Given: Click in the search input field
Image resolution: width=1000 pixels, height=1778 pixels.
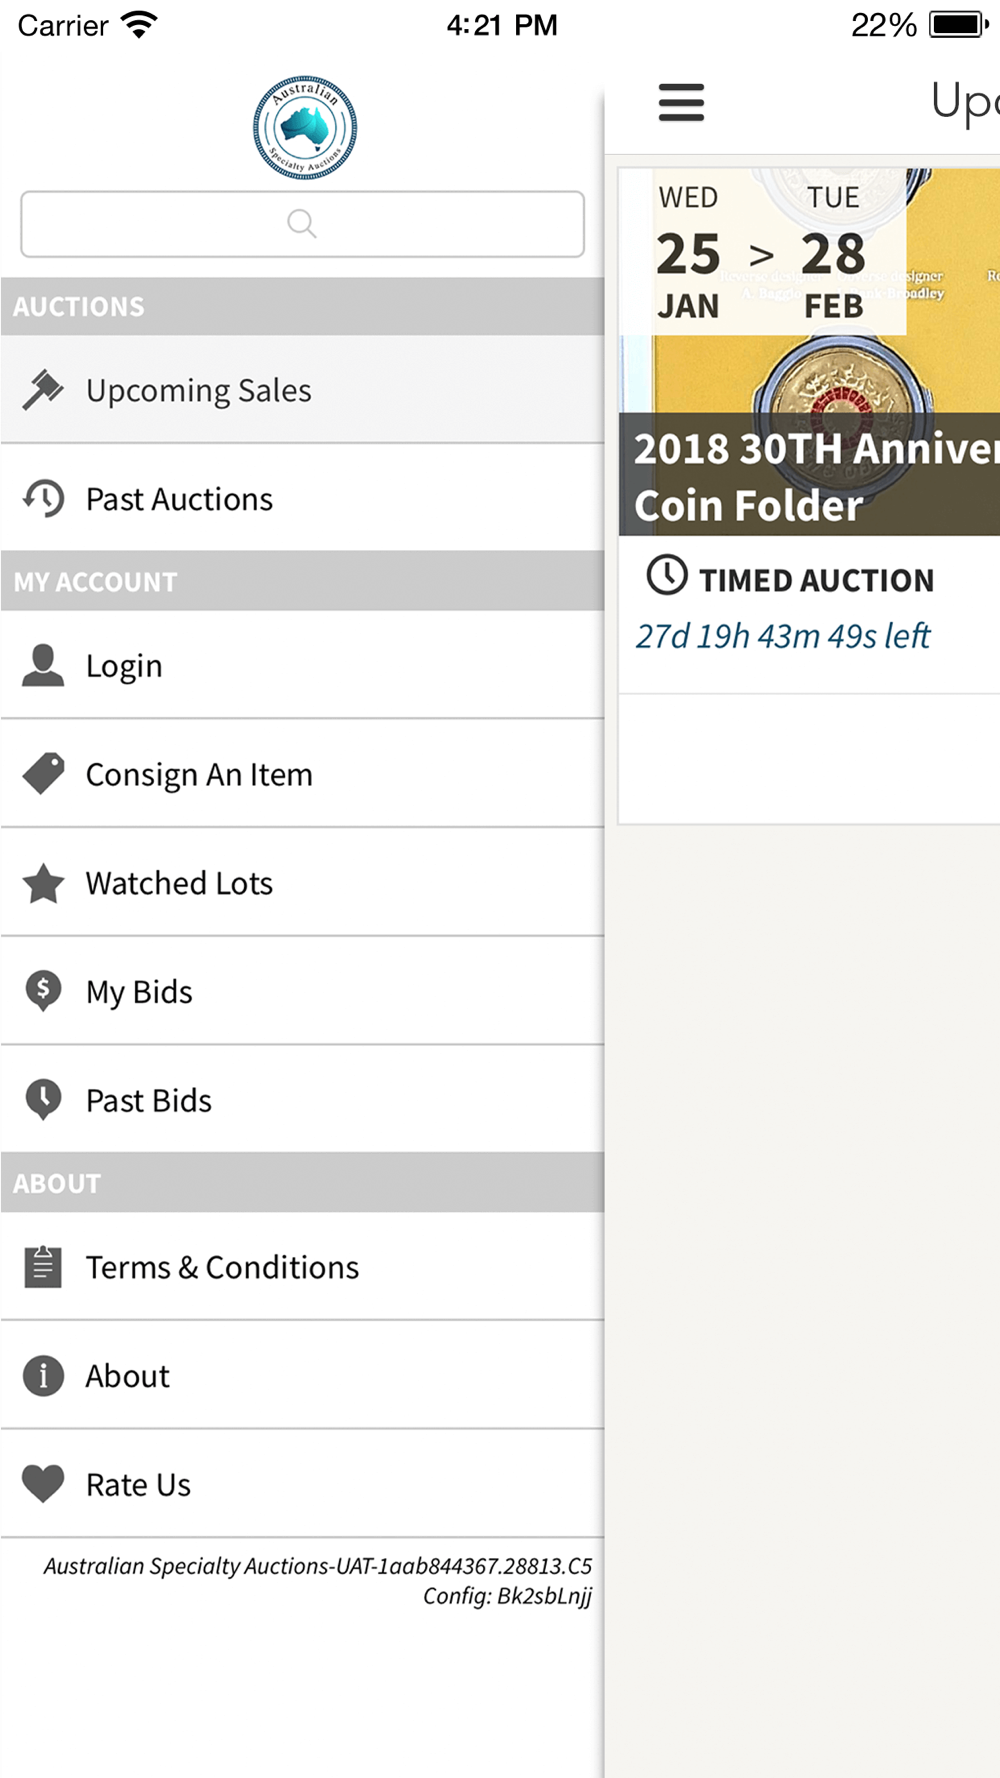Looking at the screenshot, I should [x=302, y=224].
